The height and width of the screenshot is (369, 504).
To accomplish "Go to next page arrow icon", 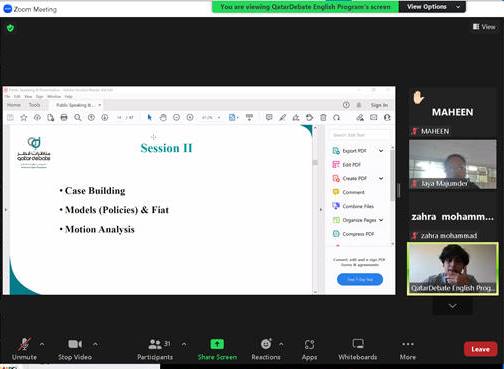I will coord(105,117).
